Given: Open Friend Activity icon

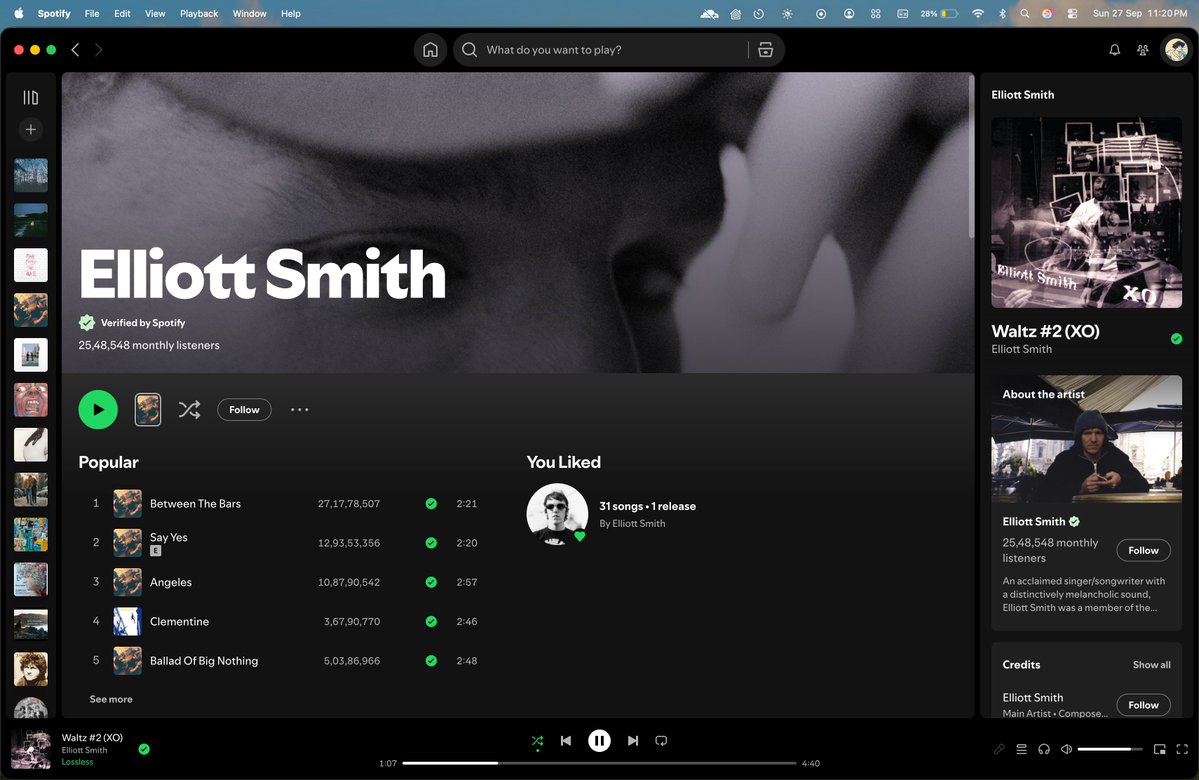Looking at the screenshot, I should pos(1142,50).
